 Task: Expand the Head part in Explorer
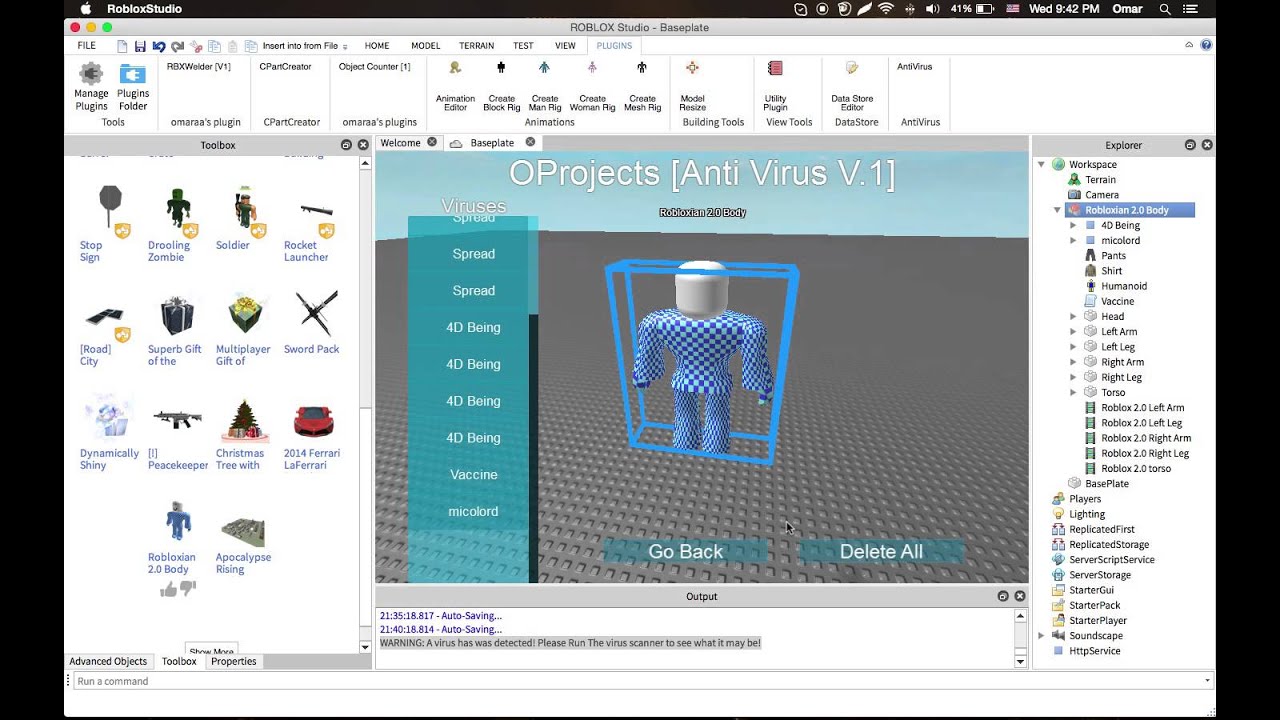point(1073,316)
